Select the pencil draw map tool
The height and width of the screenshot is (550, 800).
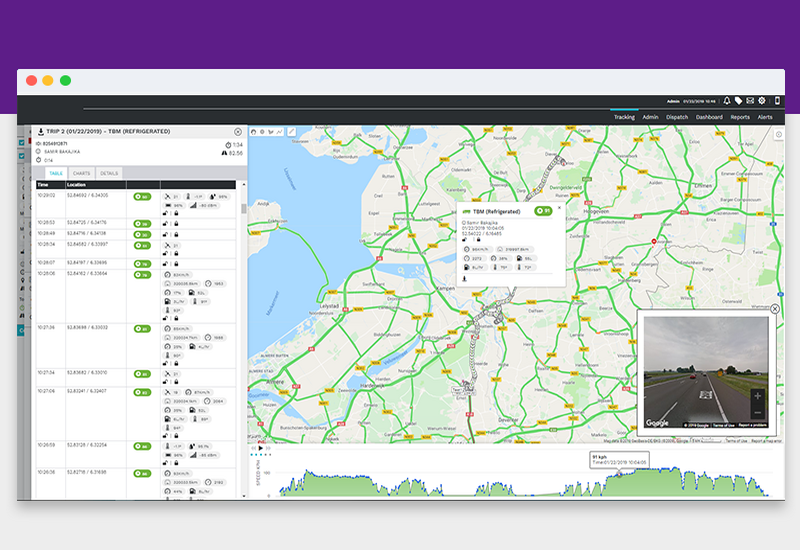pos(291,132)
